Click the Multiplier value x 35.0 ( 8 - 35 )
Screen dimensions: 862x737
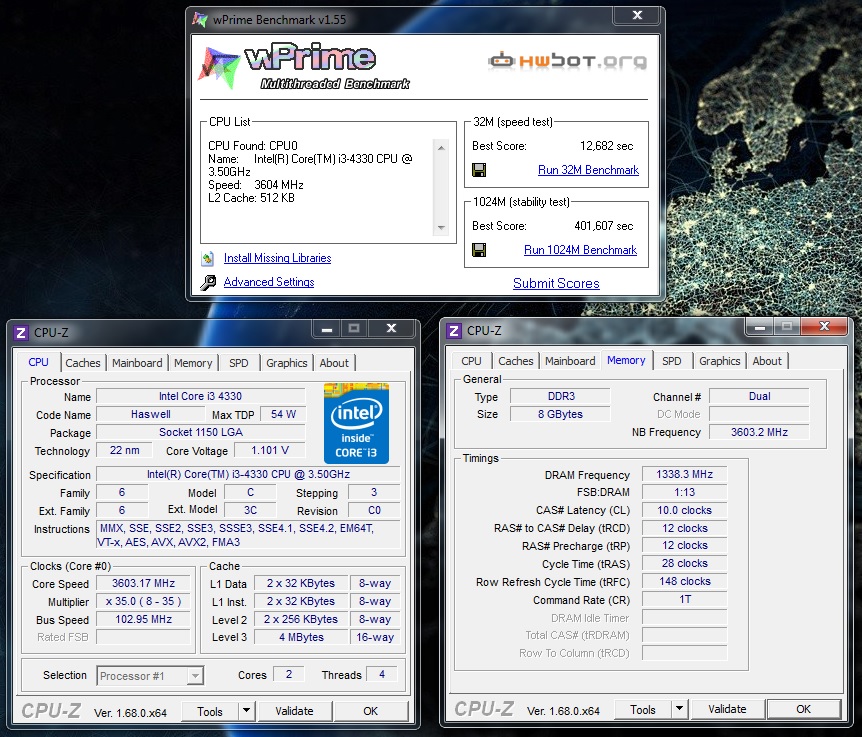(x=143, y=601)
